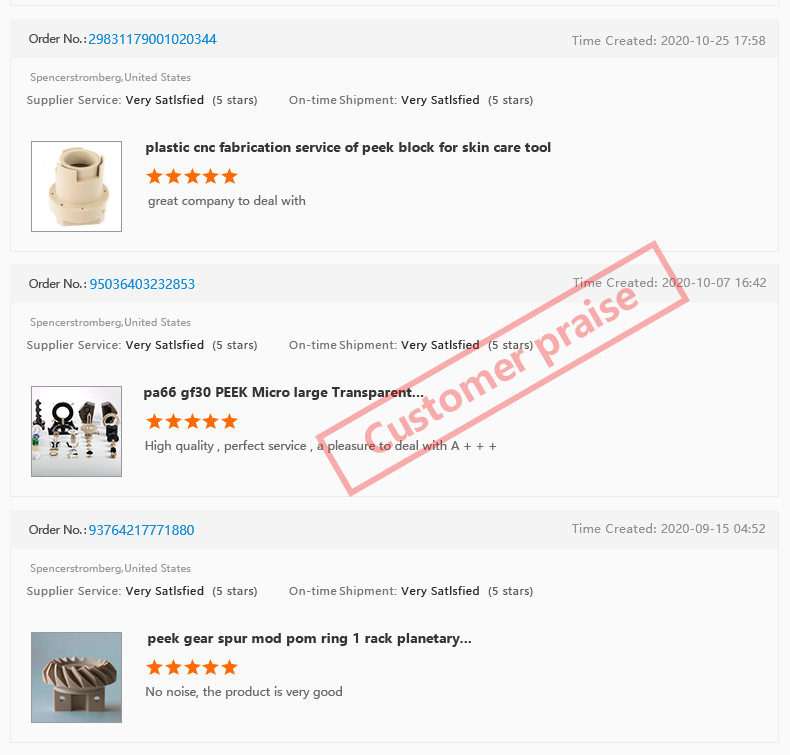Viewport: 790px width, 755px height.
Task: Open order number 29831179001020344 link
Action: (152, 39)
